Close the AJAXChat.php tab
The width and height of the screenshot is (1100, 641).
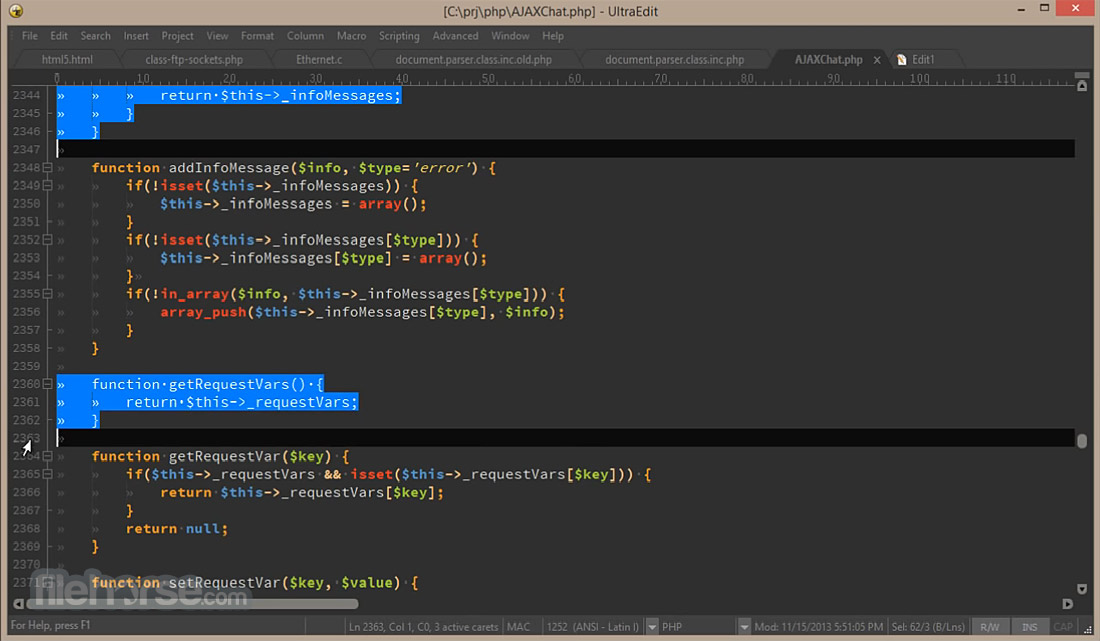877,60
